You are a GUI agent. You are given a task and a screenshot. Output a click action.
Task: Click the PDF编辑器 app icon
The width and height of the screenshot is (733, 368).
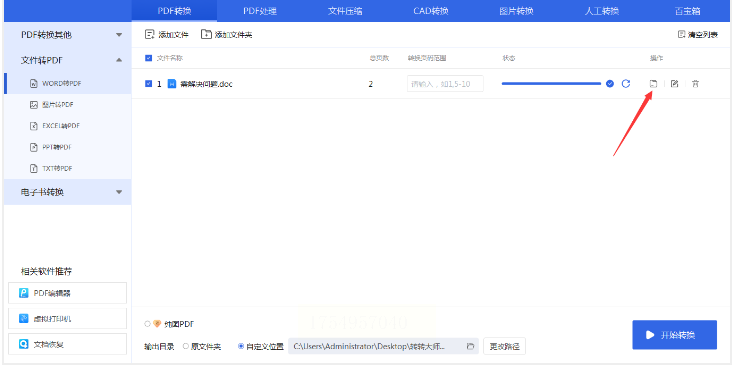pyautogui.click(x=24, y=293)
